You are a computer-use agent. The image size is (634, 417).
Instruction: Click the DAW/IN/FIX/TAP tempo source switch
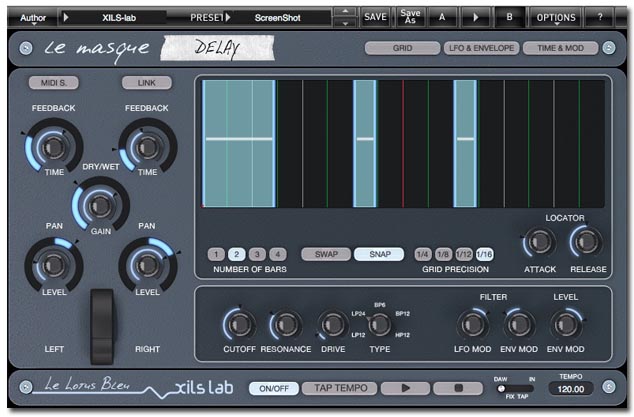pyautogui.click(x=515, y=389)
